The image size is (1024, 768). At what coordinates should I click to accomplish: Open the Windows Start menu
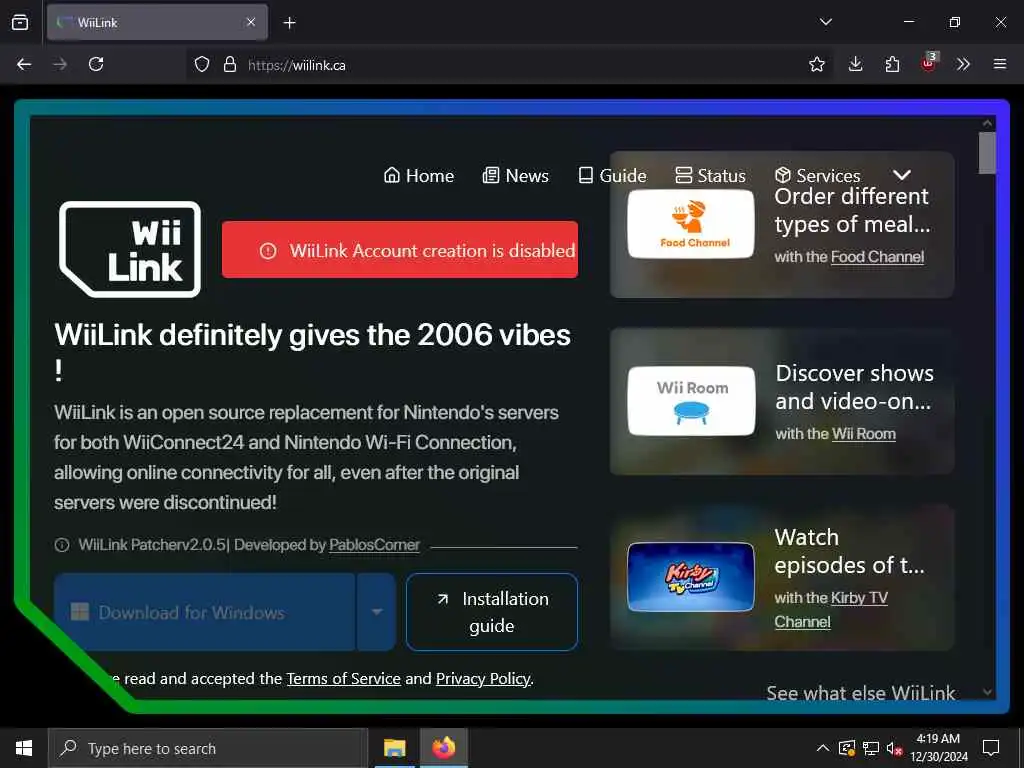24,748
